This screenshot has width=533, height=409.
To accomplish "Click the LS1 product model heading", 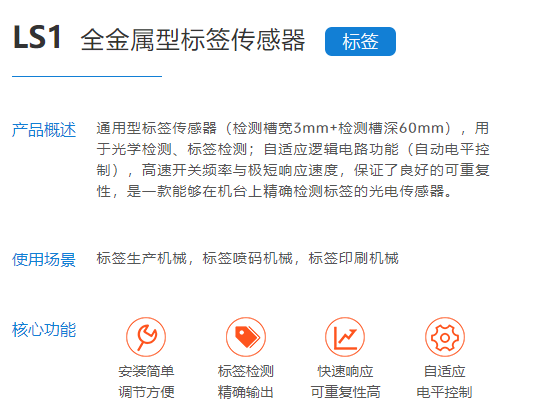I will tap(37, 37).
